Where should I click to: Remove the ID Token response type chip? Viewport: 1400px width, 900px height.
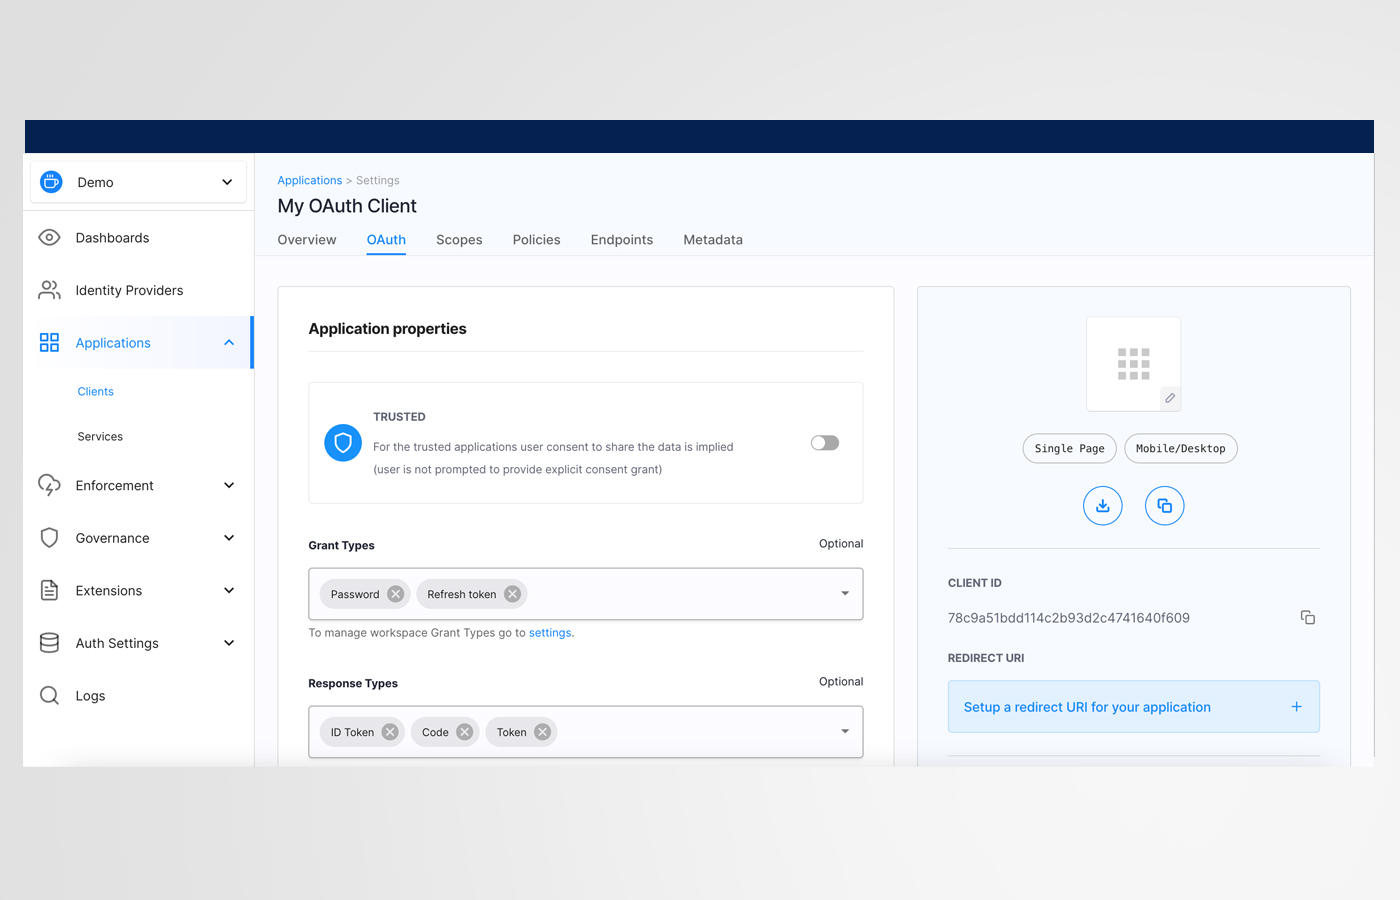(389, 731)
